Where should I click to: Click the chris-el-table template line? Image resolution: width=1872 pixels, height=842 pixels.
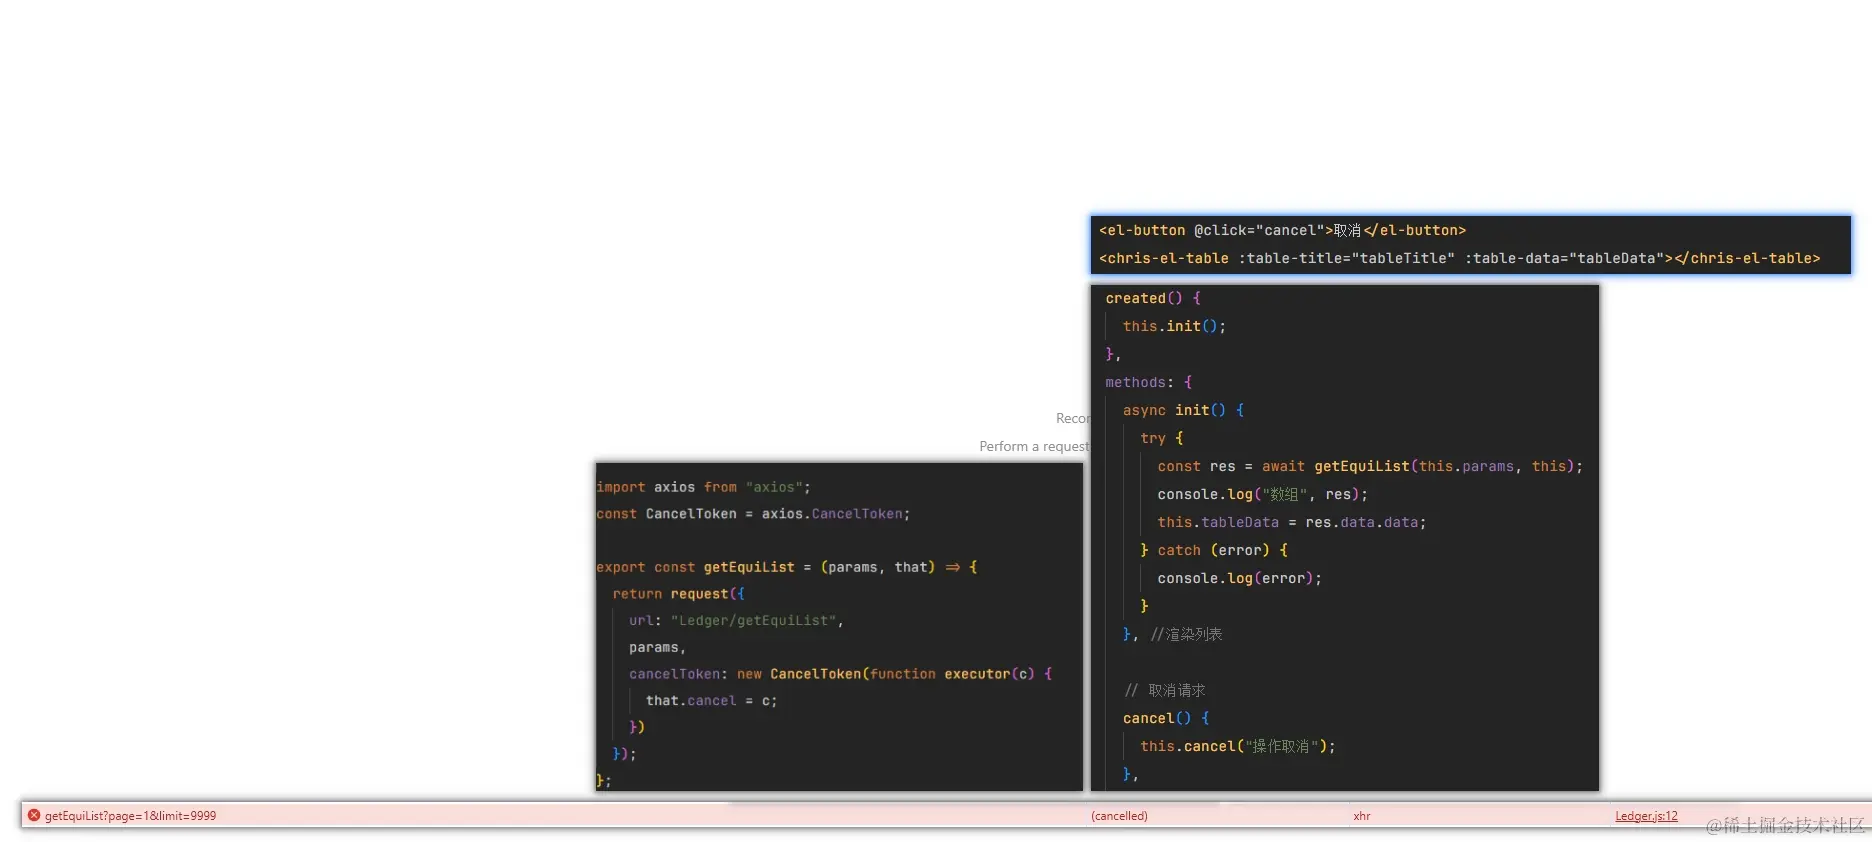click(x=1459, y=258)
